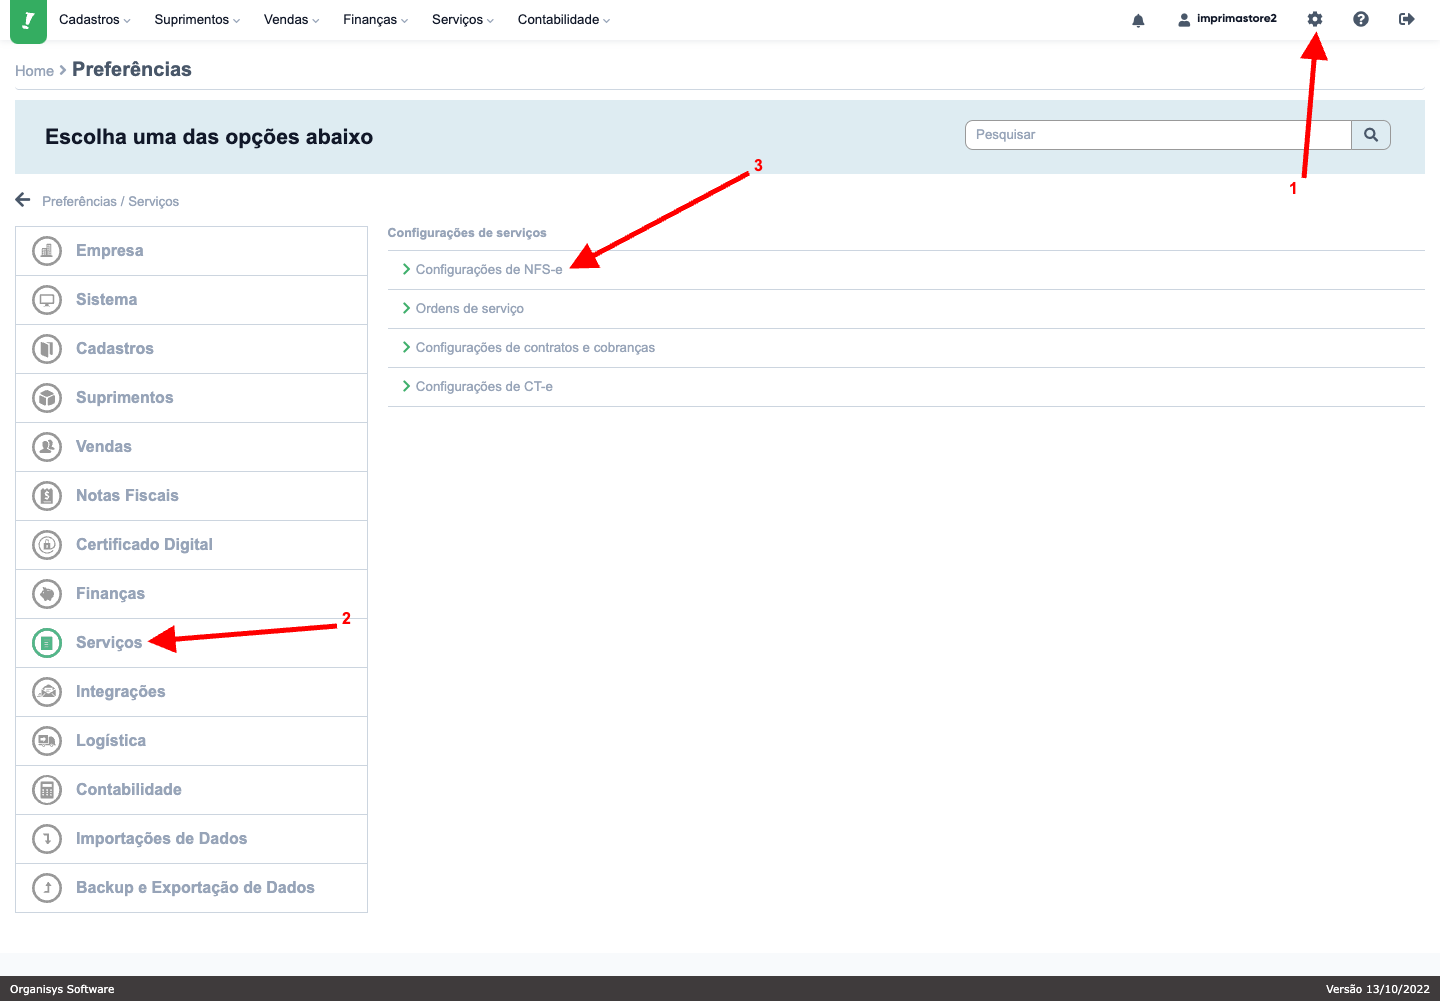The height and width of the screenshot is (1001, 1440).
Task: Select Backup e Exportação de Dados
Action: (191, 888)
